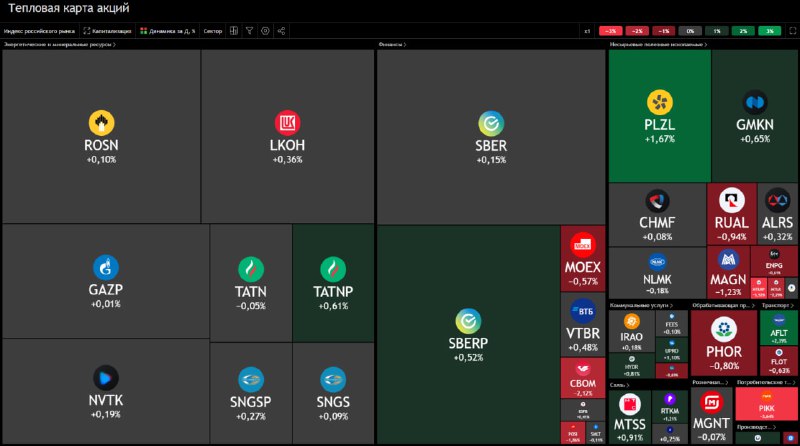Click the PHOR PhosAgro logo icon
The image size is (800, 446).
tap(724, 329)
